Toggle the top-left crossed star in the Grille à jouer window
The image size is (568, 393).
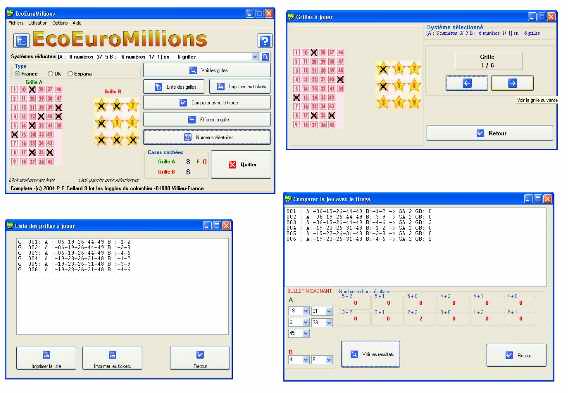[x=383, y=68]
